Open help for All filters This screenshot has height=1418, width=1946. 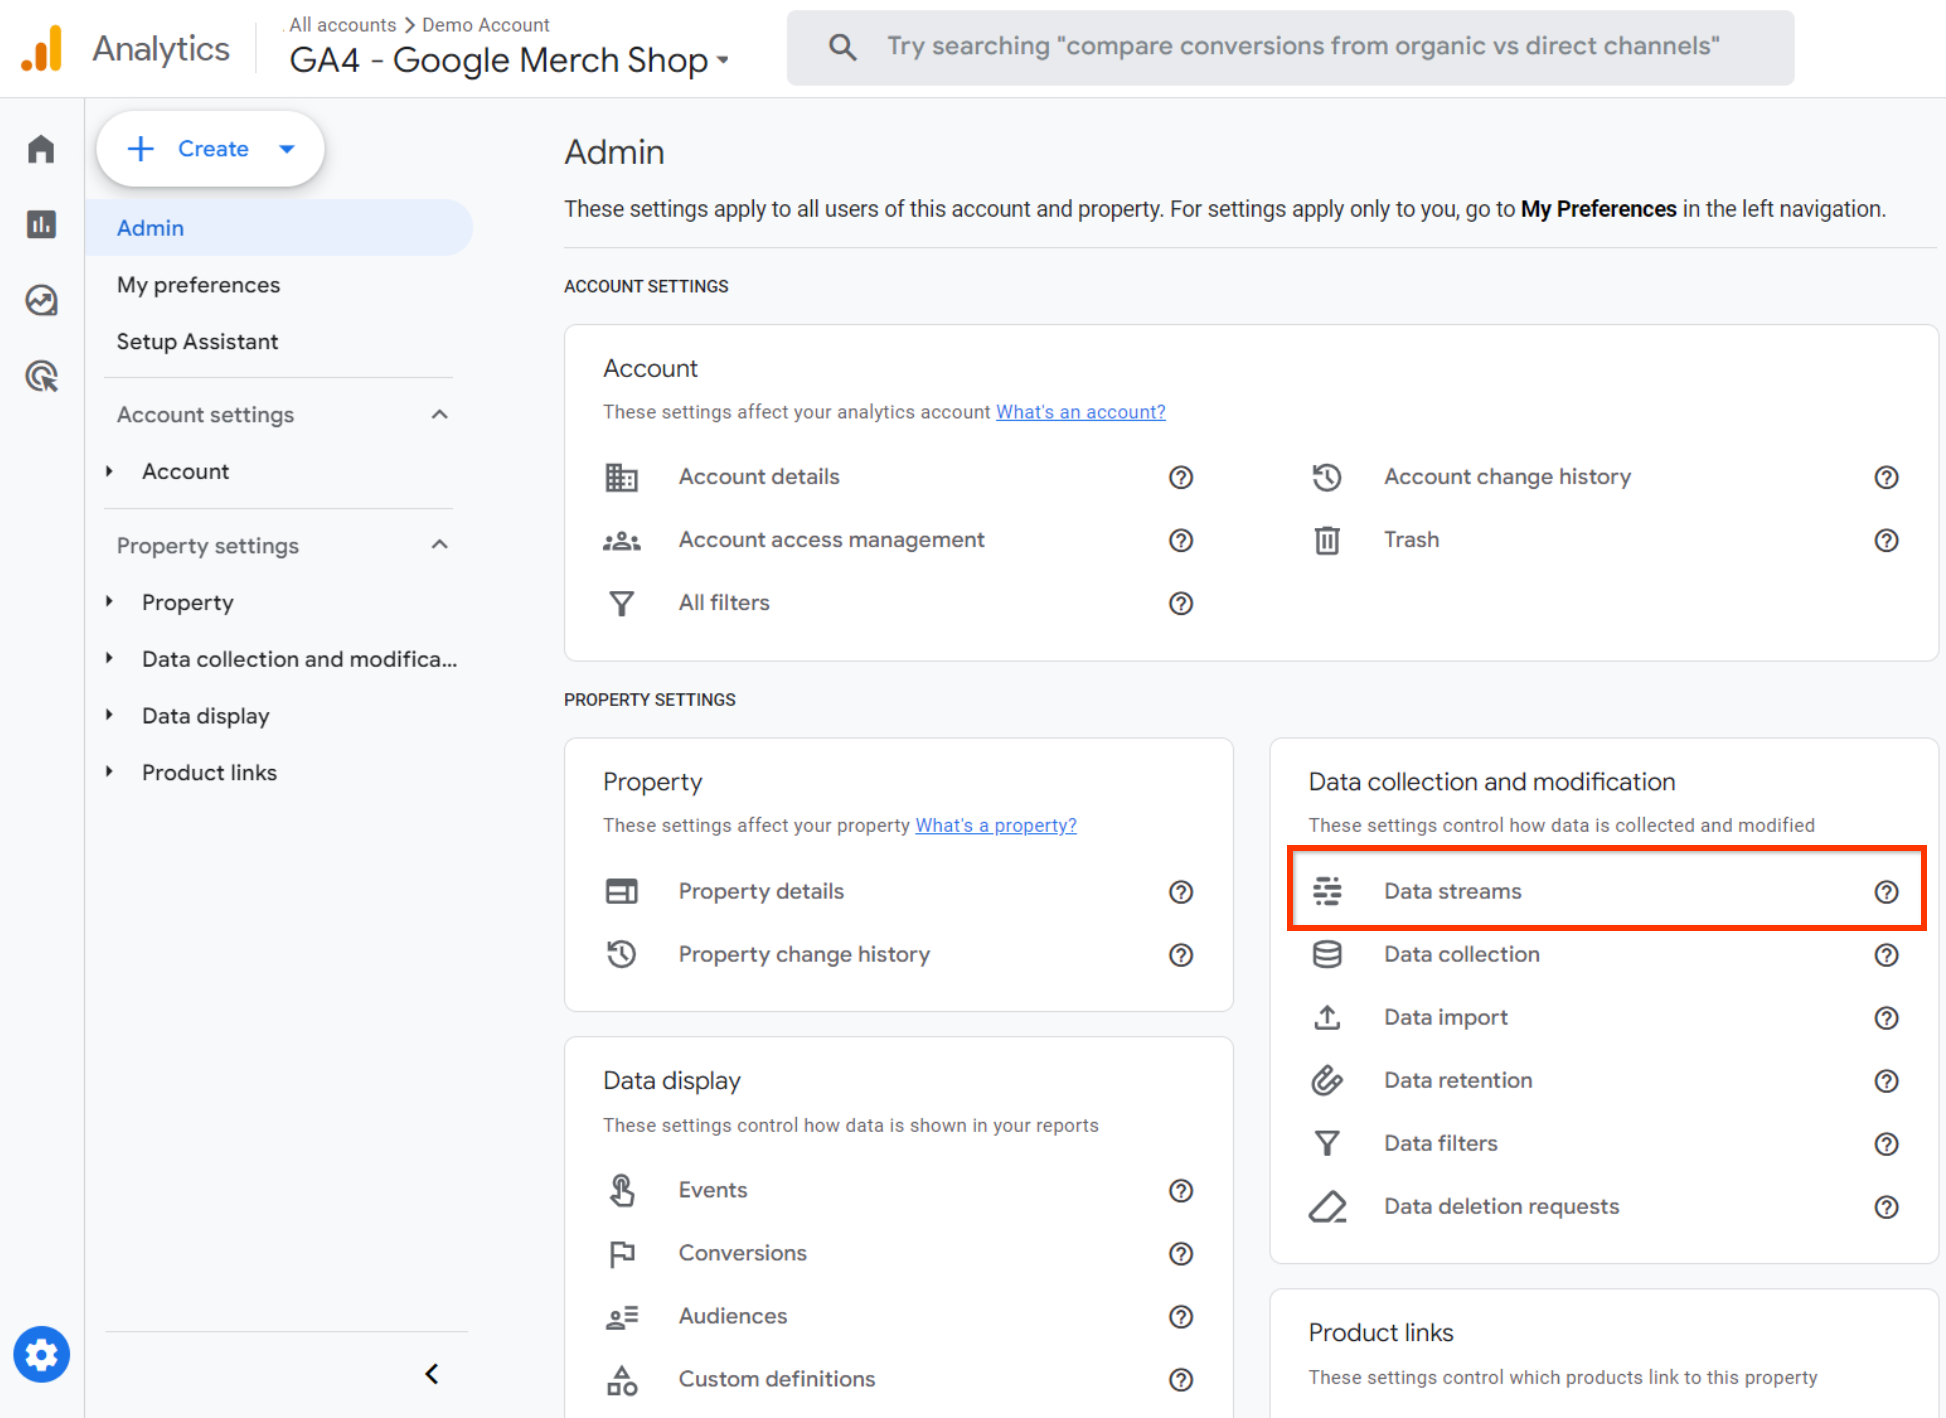point(1181,604)
